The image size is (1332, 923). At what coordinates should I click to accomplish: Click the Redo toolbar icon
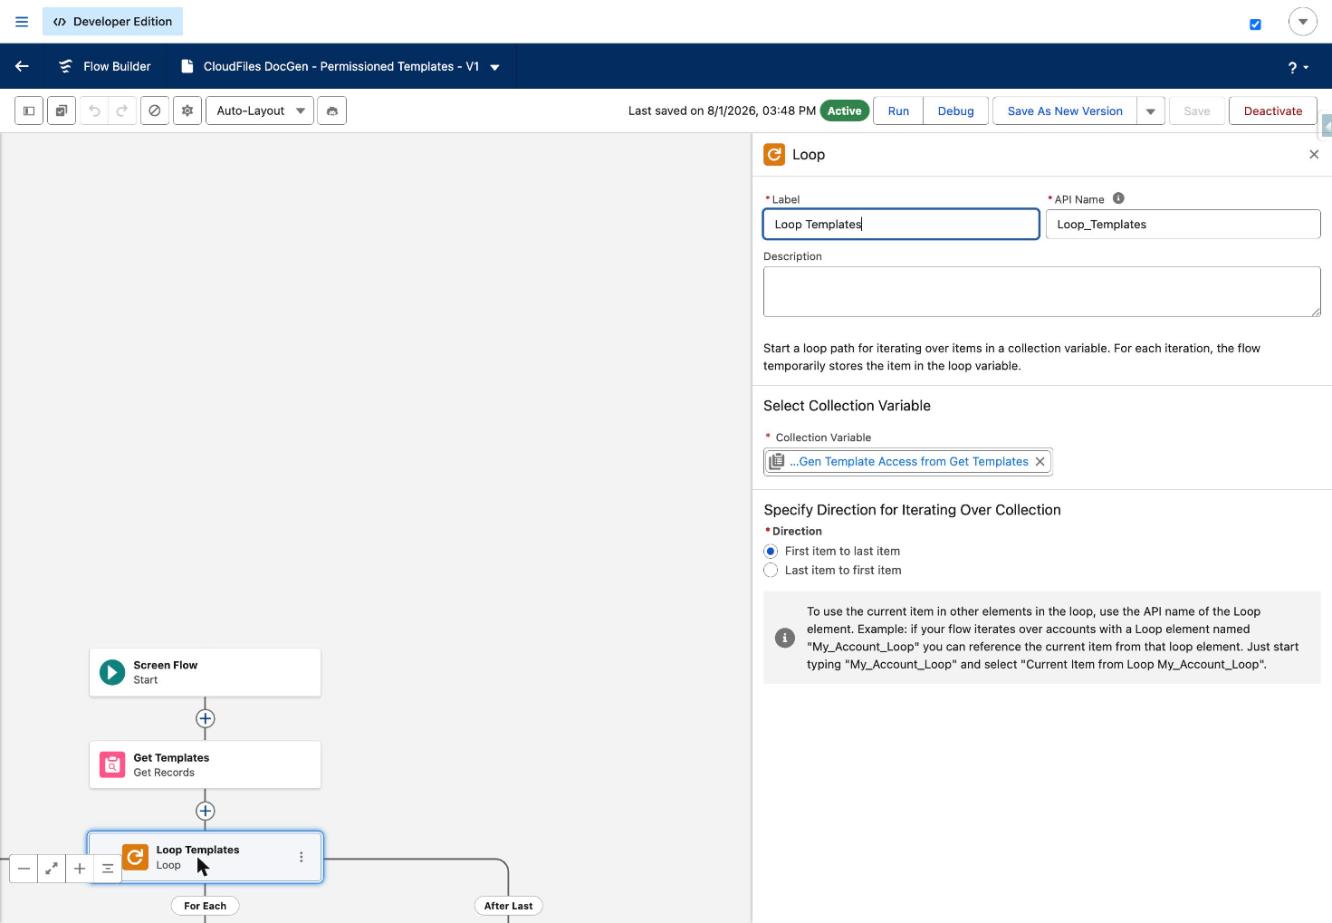[122, 111]
